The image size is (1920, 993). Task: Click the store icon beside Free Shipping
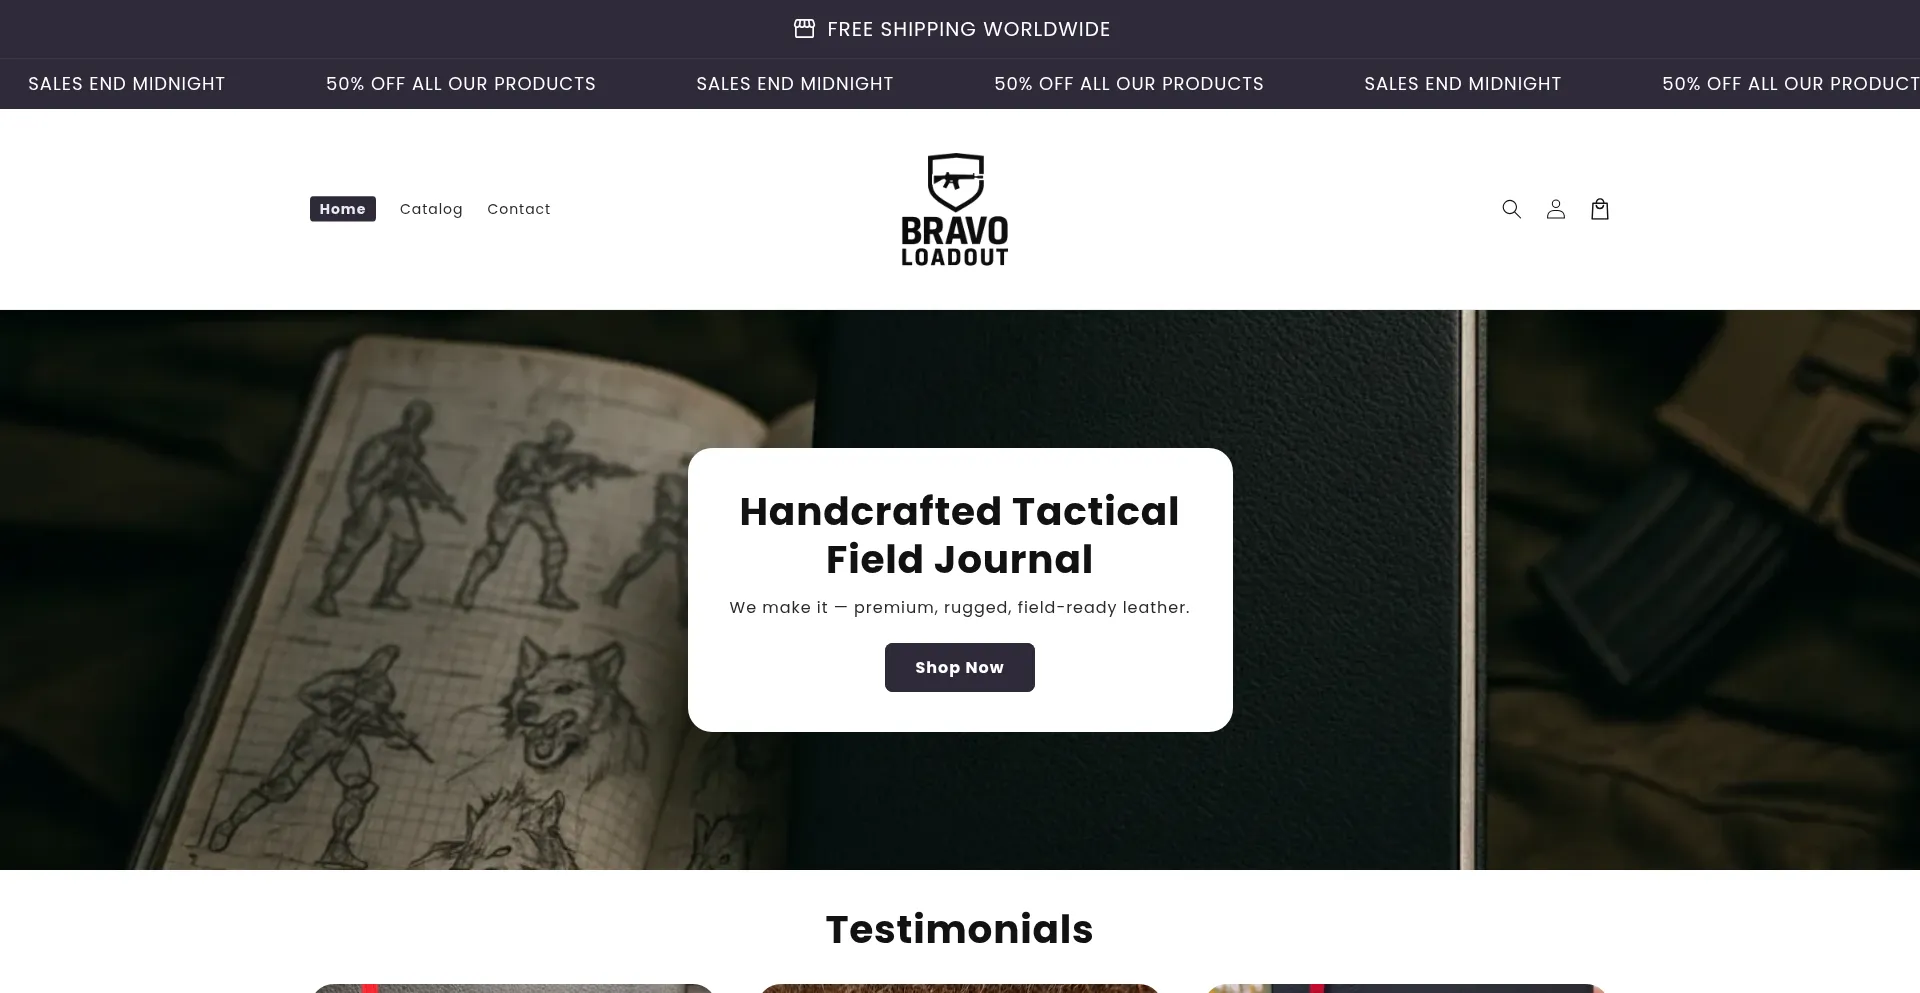pyautogui.click(x=804, y=29)
